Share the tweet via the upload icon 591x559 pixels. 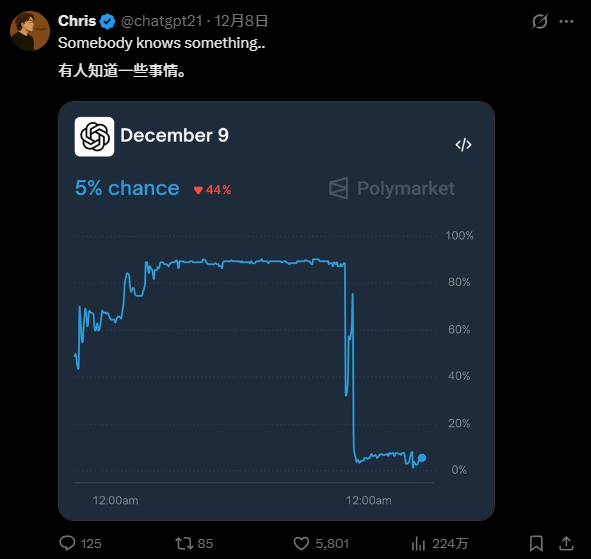click(566, 543)
